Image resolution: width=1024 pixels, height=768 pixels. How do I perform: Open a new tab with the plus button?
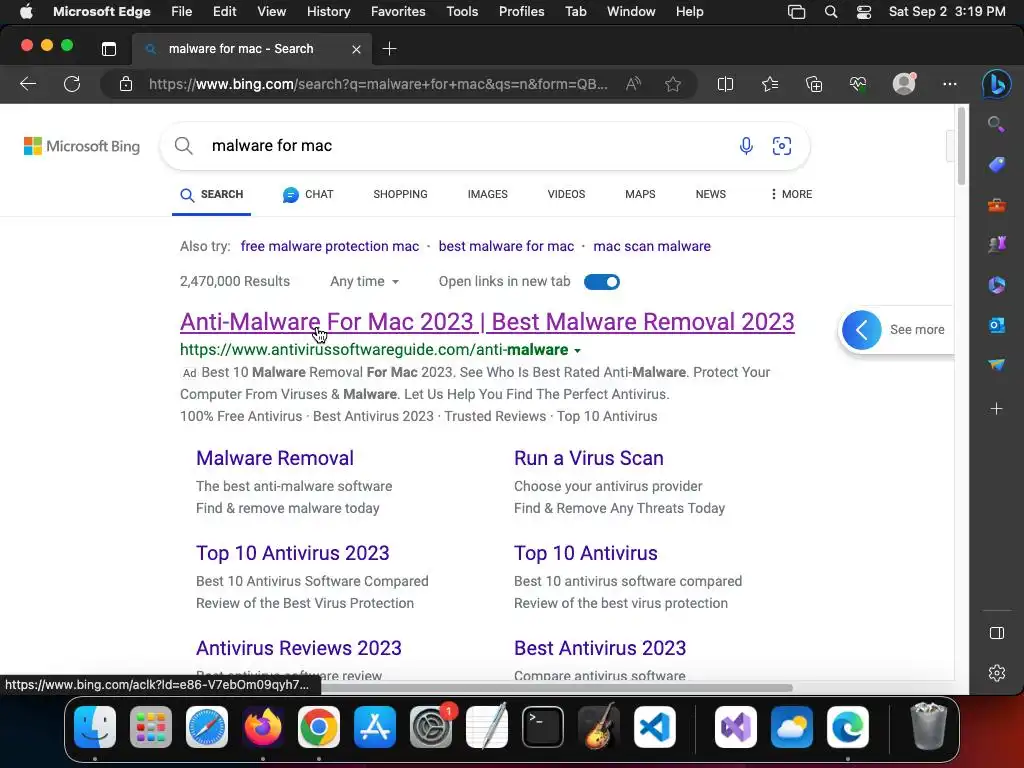389,49
